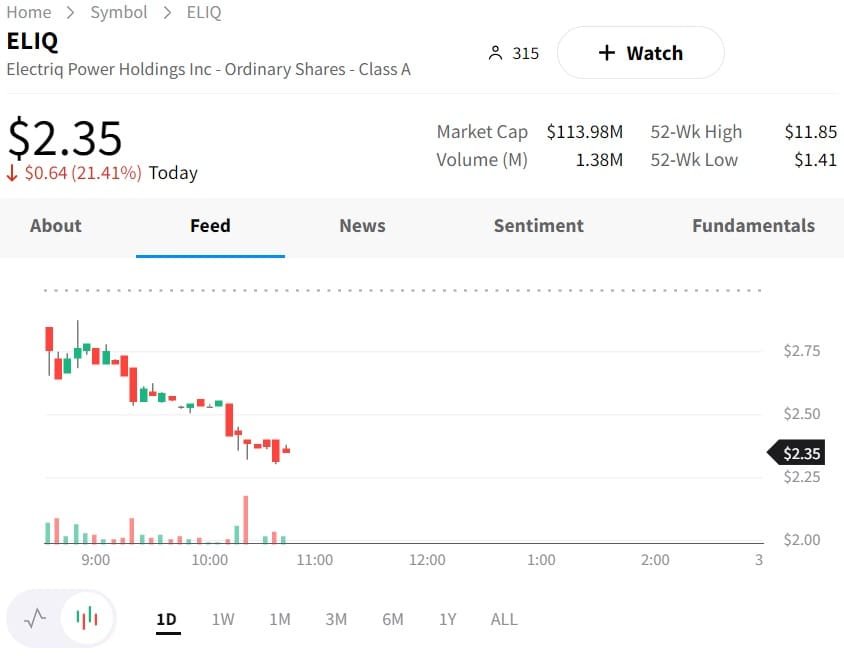Select the 1D time range

tap(166, 619)
